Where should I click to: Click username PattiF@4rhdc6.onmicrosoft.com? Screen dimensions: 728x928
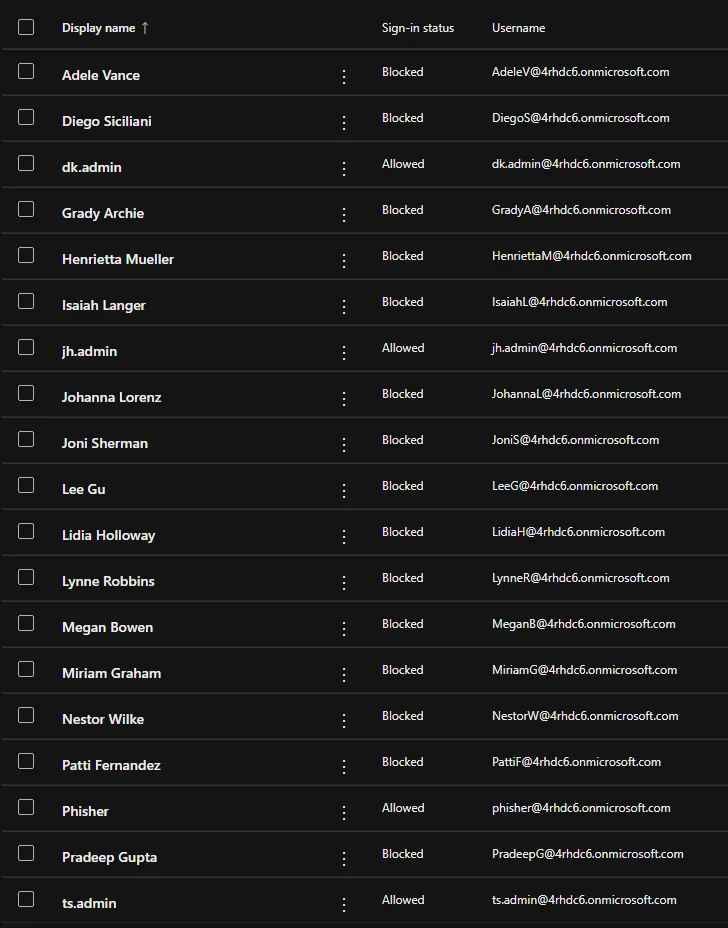pyautogui.click(x=576, y=762)
